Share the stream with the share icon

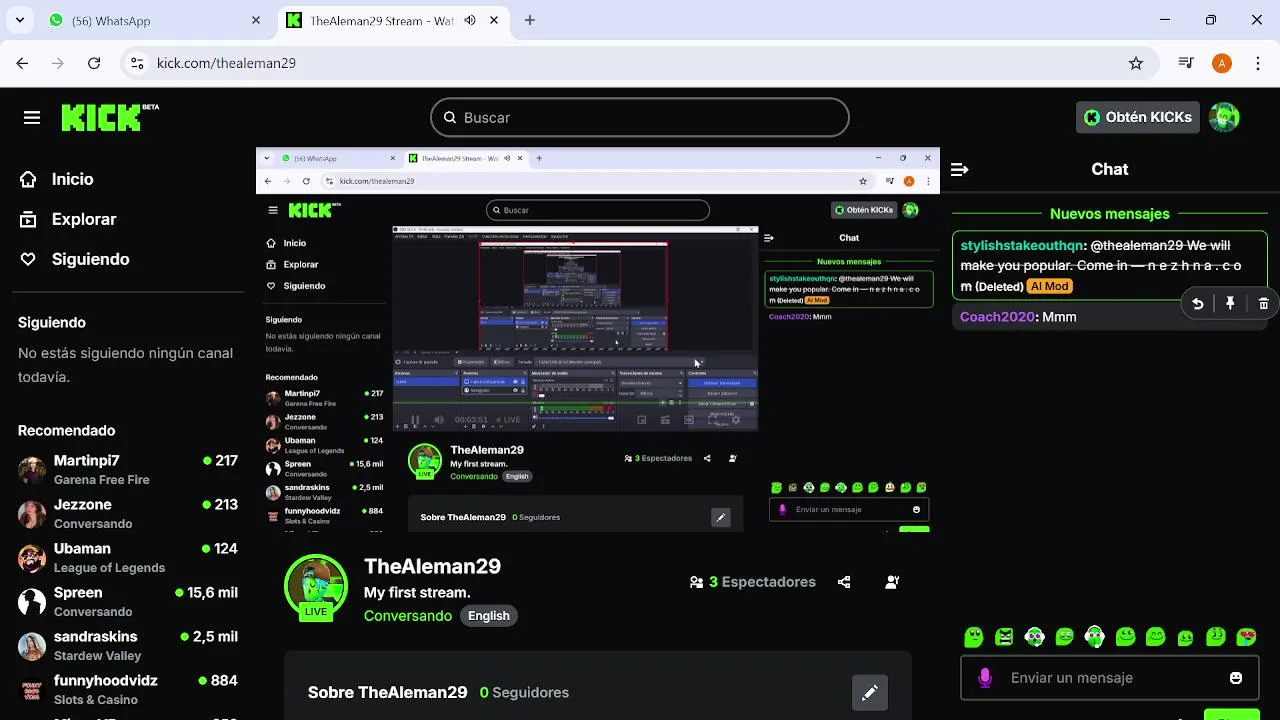[x=844, y=582]
